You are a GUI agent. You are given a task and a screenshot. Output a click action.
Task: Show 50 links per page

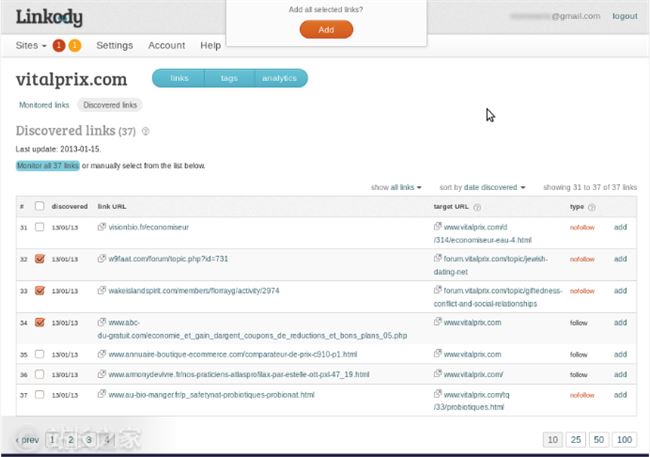[599, 440]
